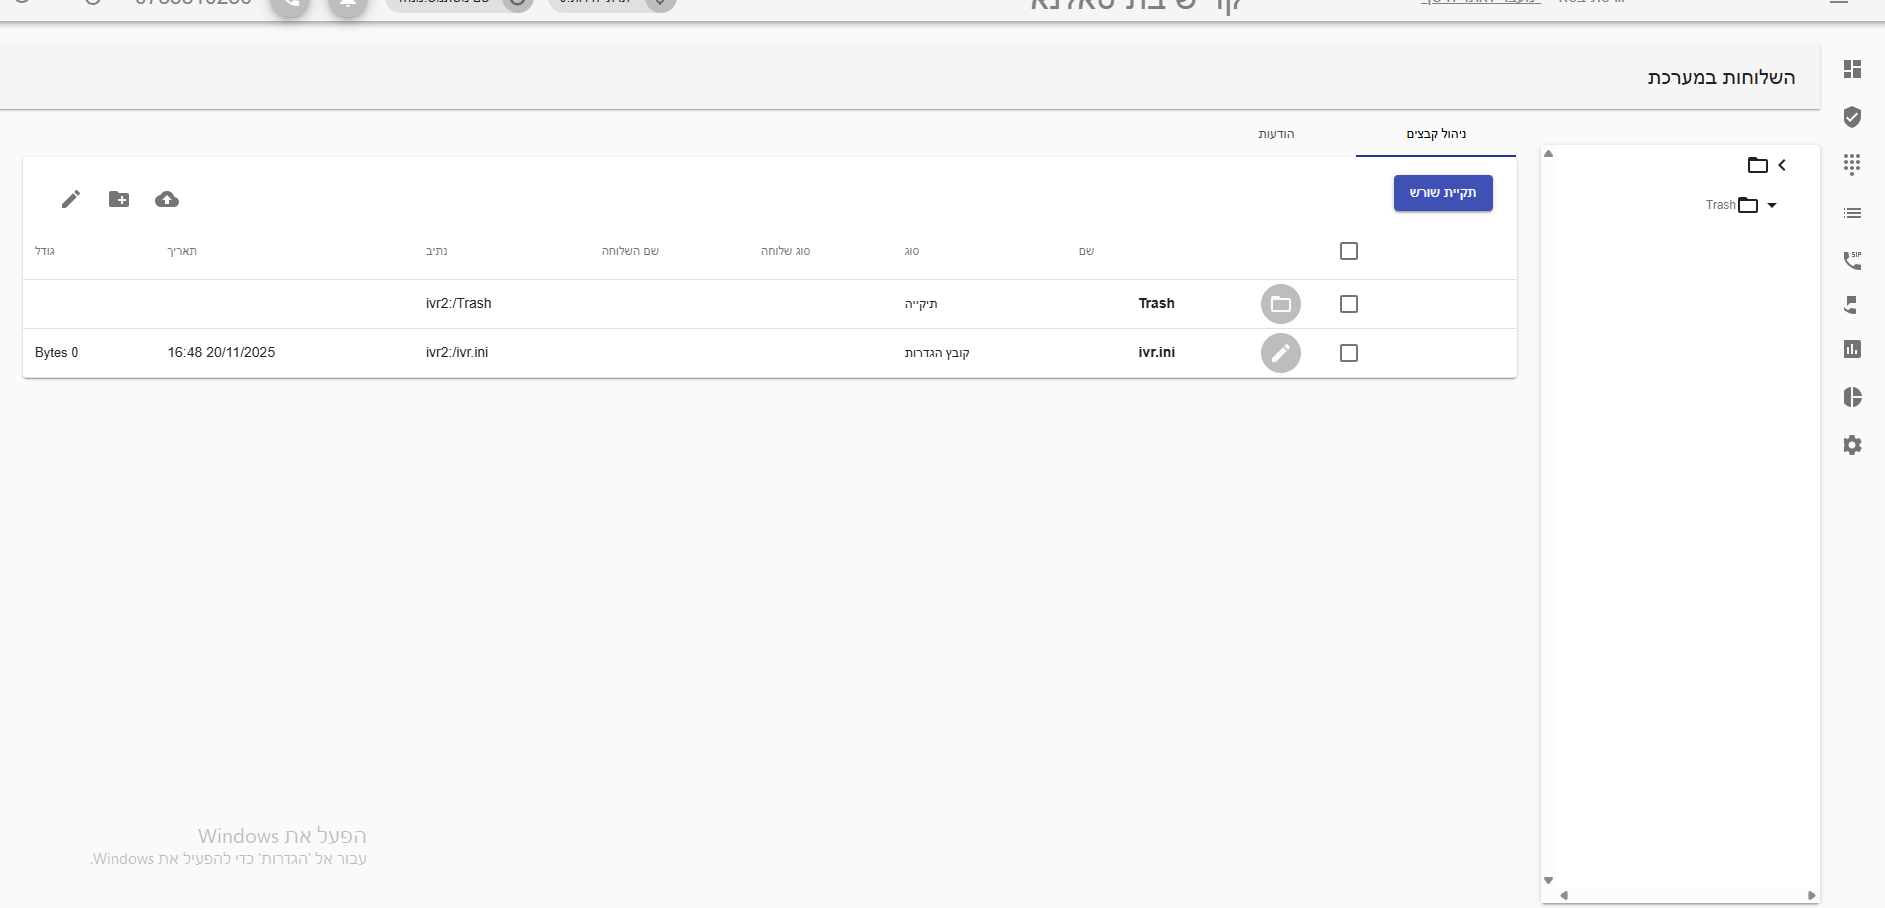Select the ניהול קבצים tab
Viewport: 1885px width, 908px height.
pos(1436,134)
